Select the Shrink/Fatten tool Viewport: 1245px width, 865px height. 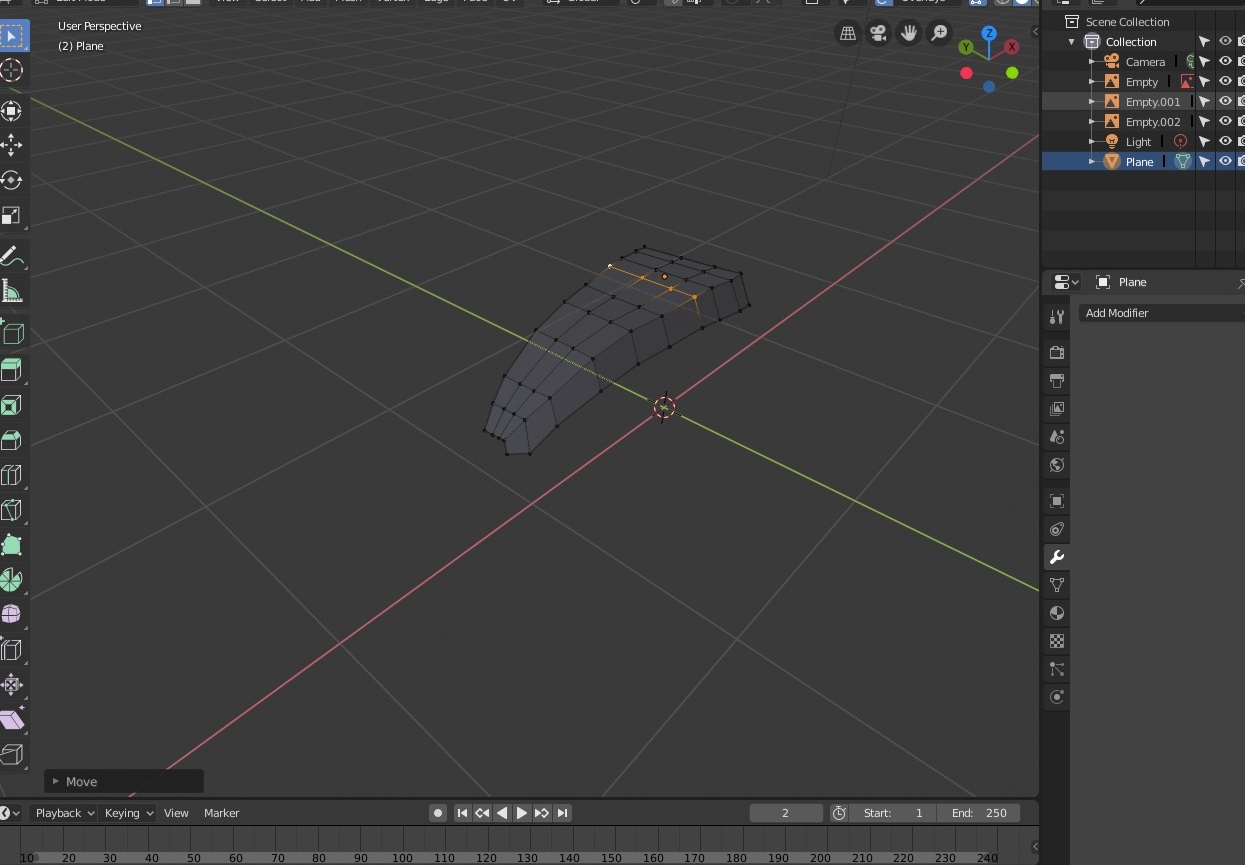click(x=12, y=685)
